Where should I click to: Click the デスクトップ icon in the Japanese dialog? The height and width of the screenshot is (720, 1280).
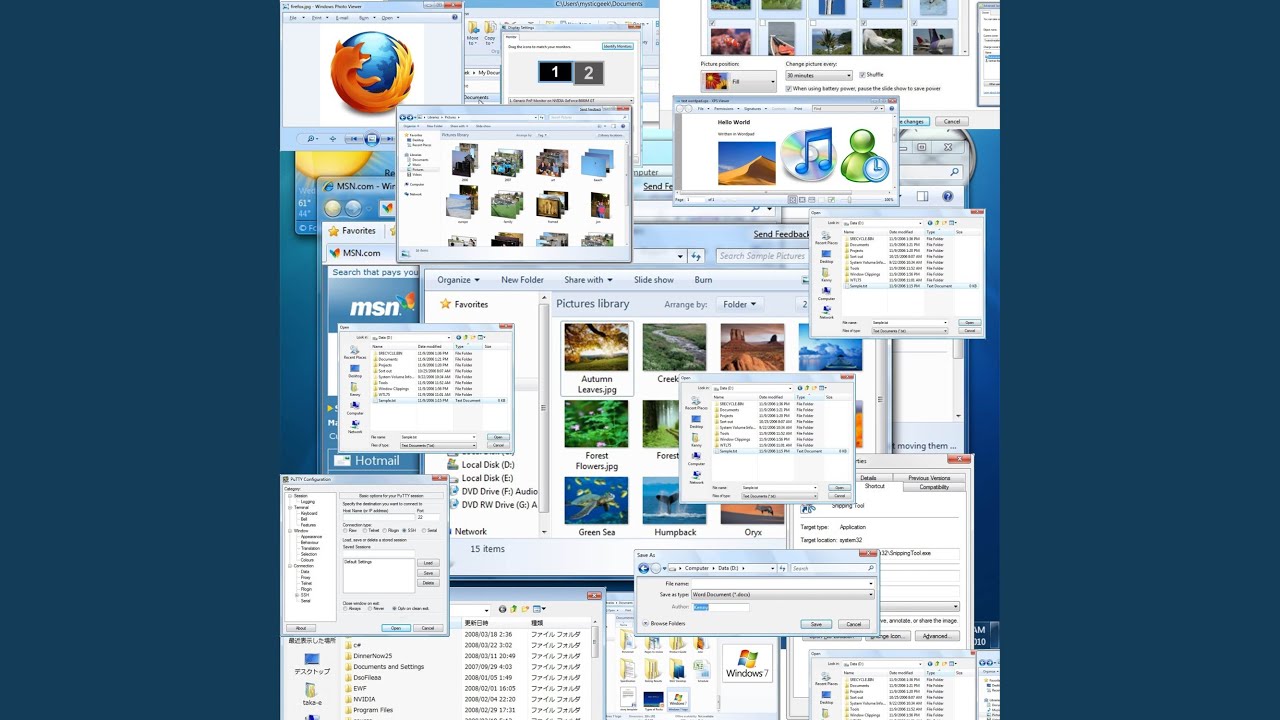tap(311, 664)
